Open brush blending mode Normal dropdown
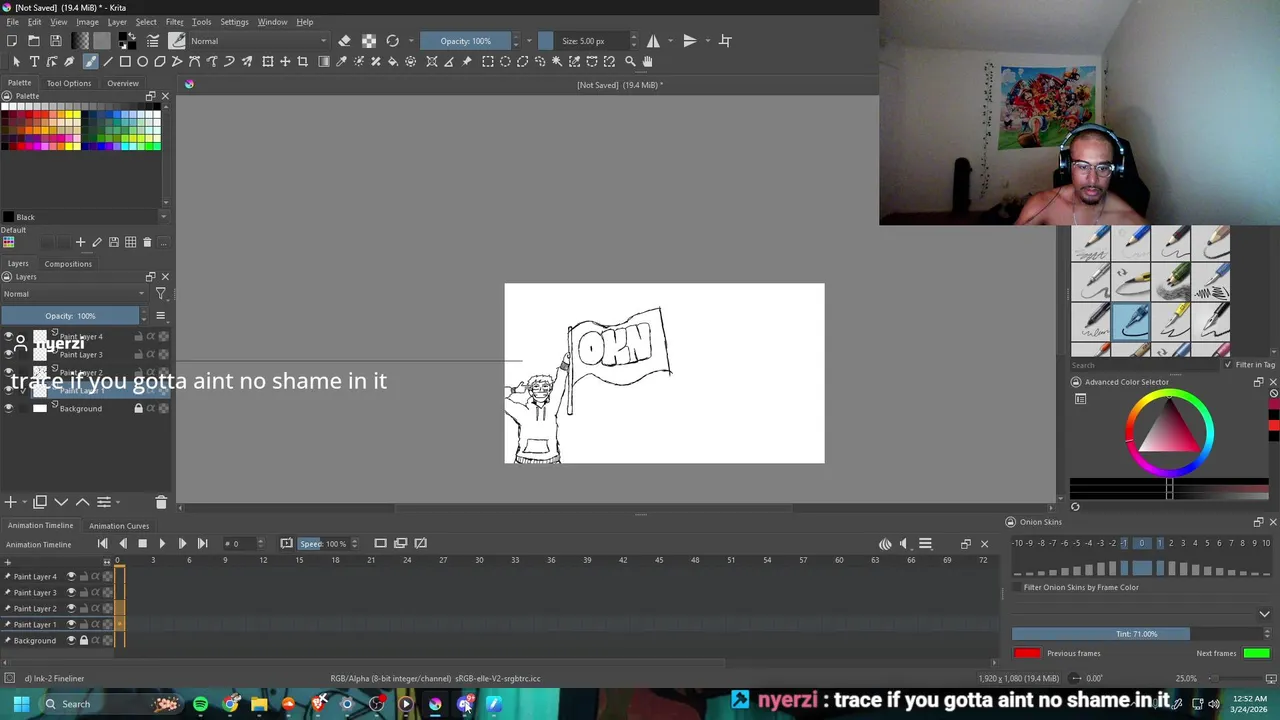The height and width of the screenshot is (720, 1280). [258, 41]
